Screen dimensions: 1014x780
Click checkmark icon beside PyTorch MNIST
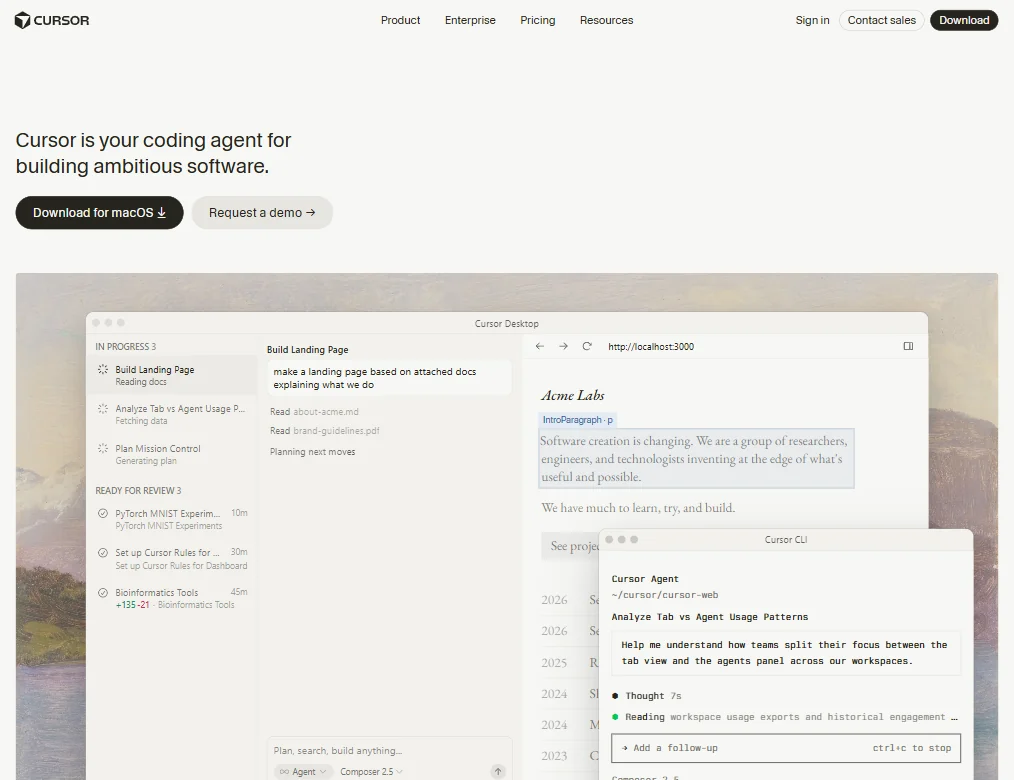pos(103,514)
